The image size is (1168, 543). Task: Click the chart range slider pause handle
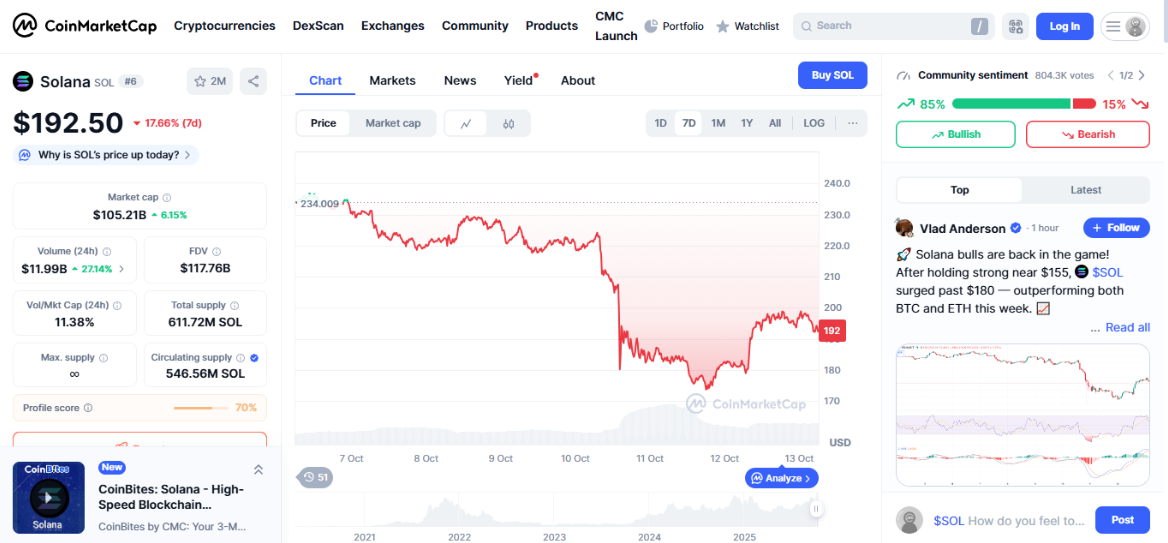[816, 509]
